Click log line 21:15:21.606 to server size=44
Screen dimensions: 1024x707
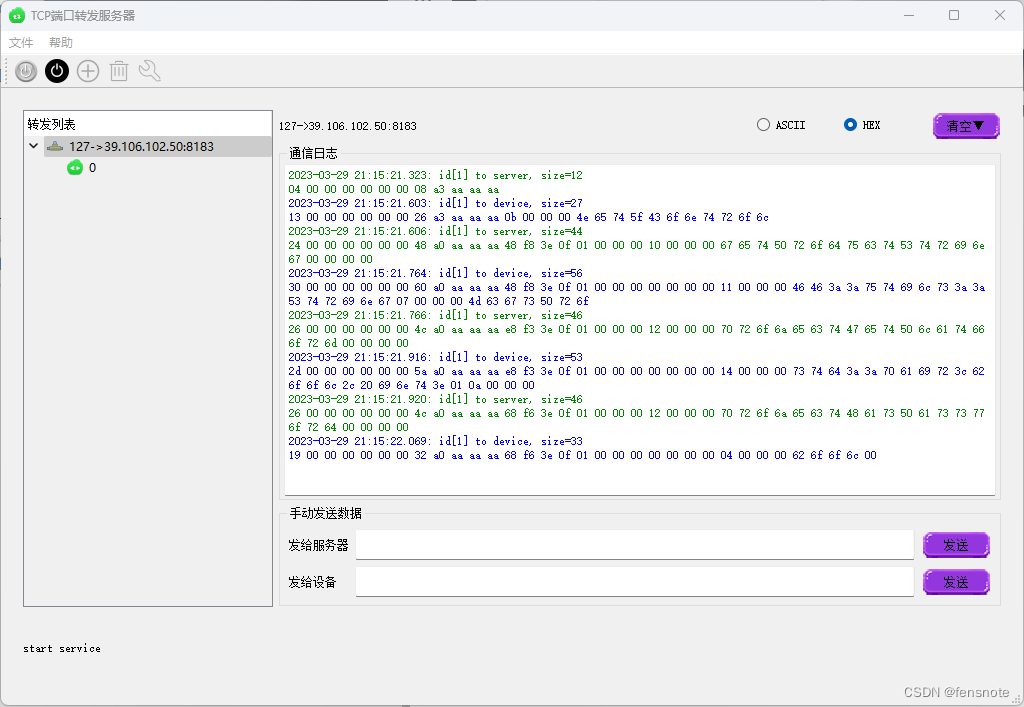(x=436, y=231)
